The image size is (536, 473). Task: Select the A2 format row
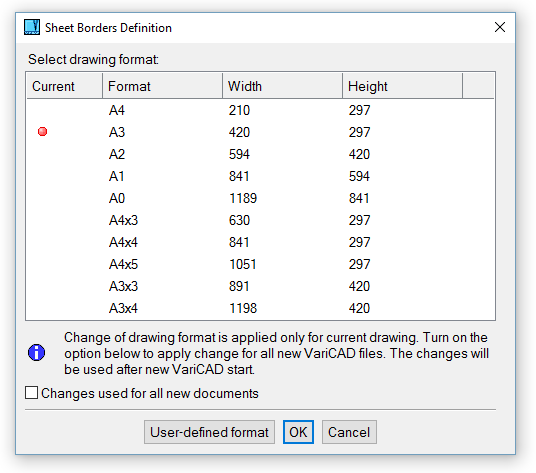pos(260,154)
